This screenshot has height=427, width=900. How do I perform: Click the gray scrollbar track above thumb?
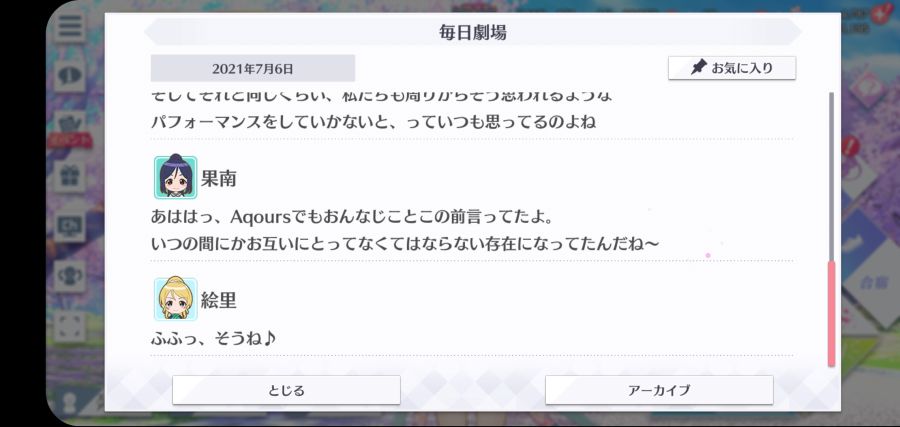coord(831,176)
